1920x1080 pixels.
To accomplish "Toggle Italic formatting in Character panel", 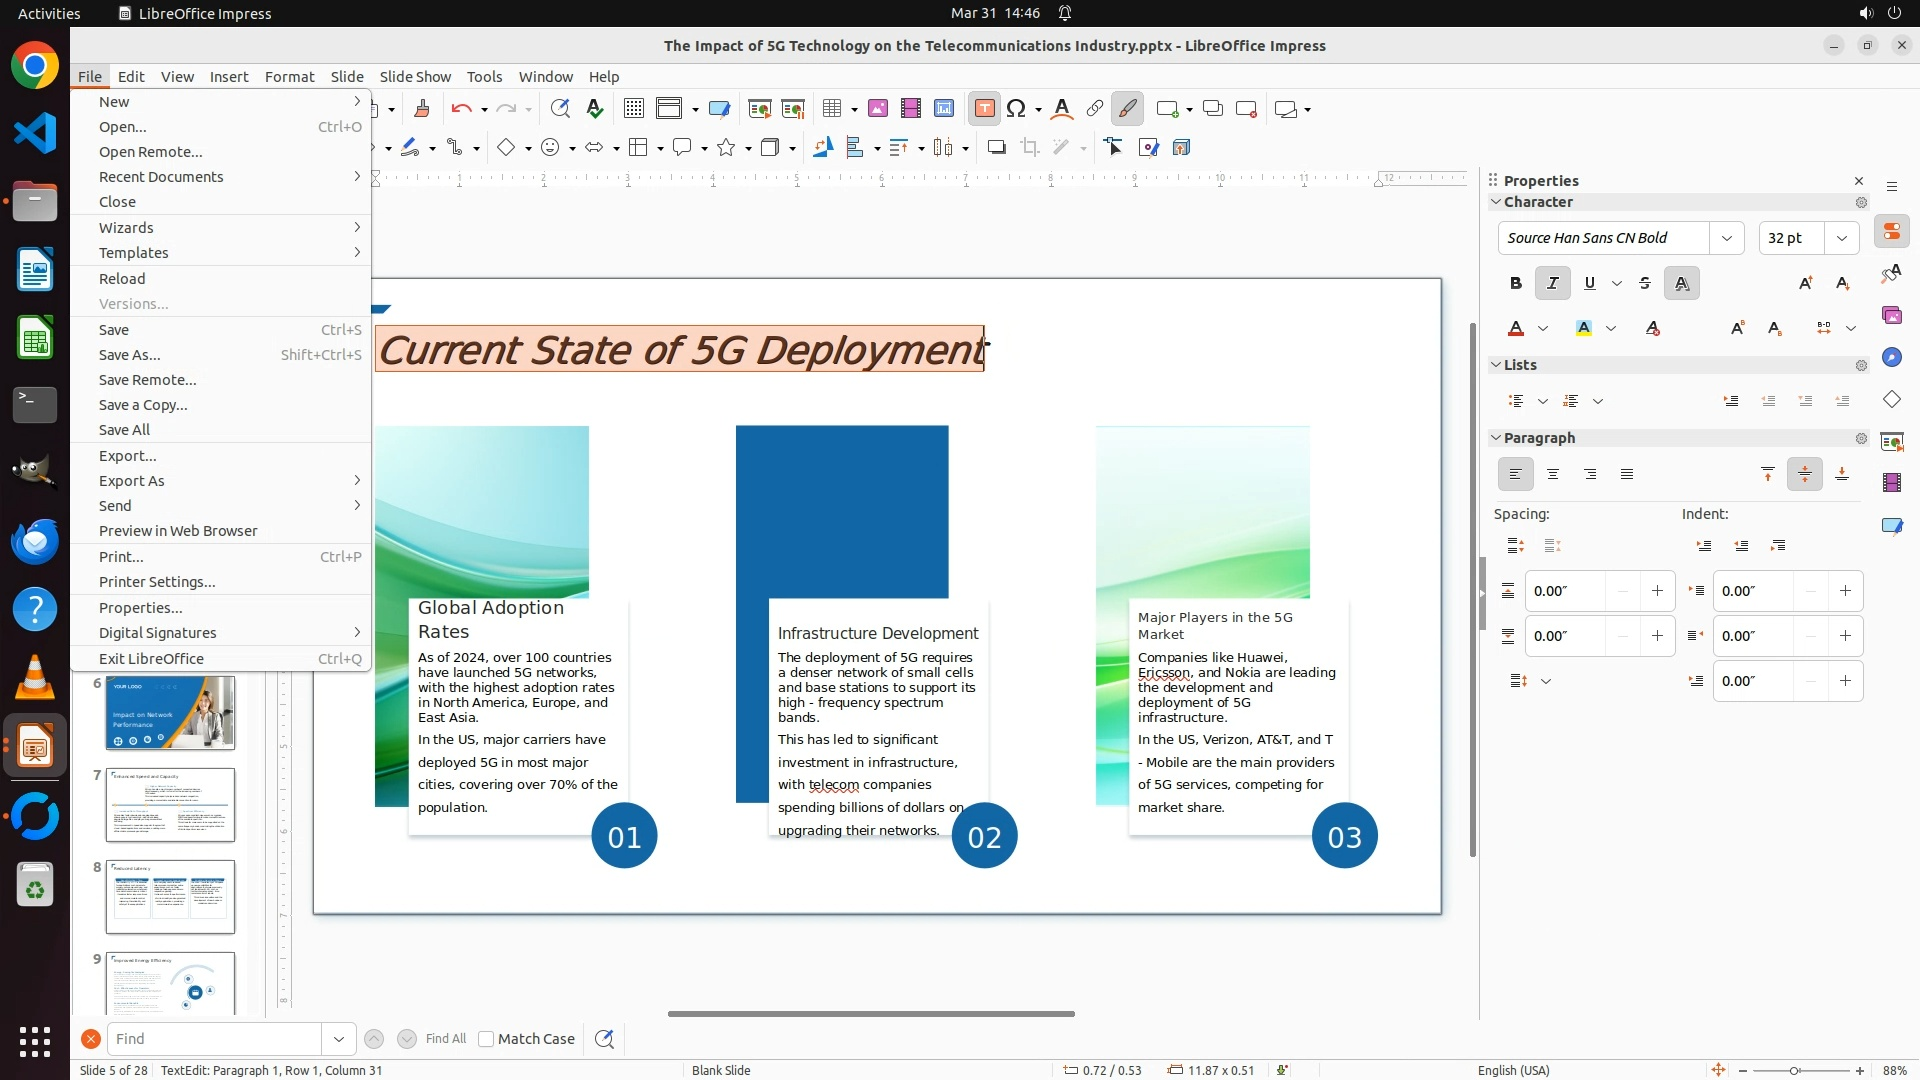I will (x=1552, y=283).
